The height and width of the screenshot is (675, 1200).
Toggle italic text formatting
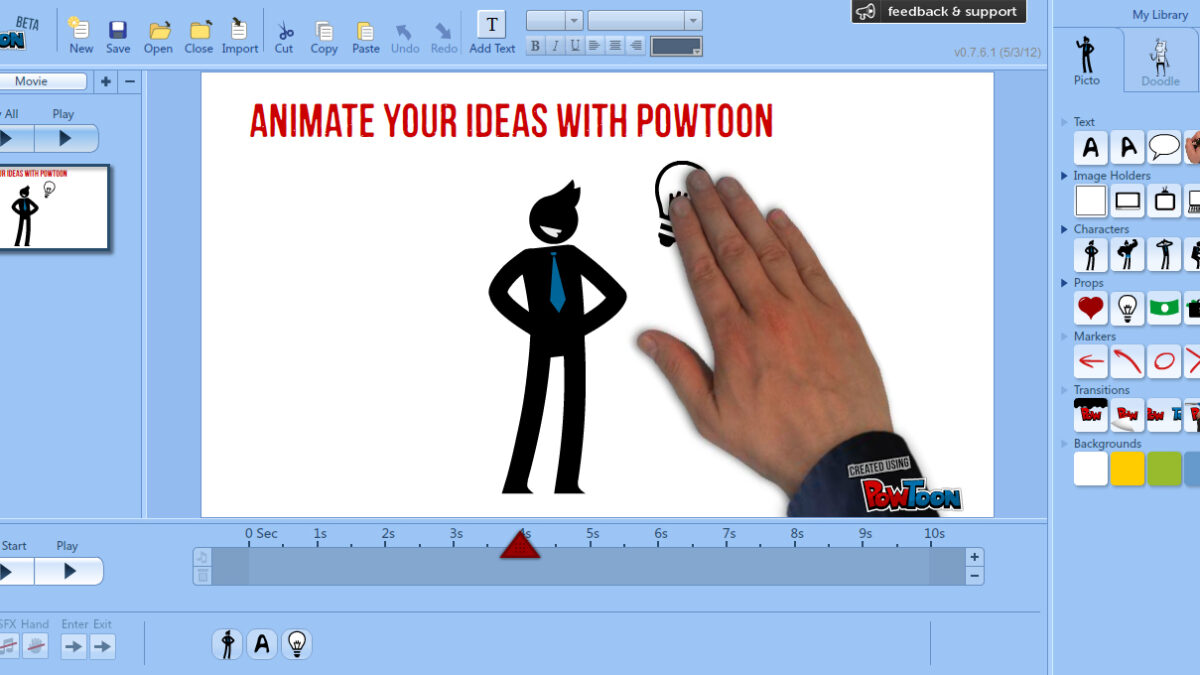555,46
